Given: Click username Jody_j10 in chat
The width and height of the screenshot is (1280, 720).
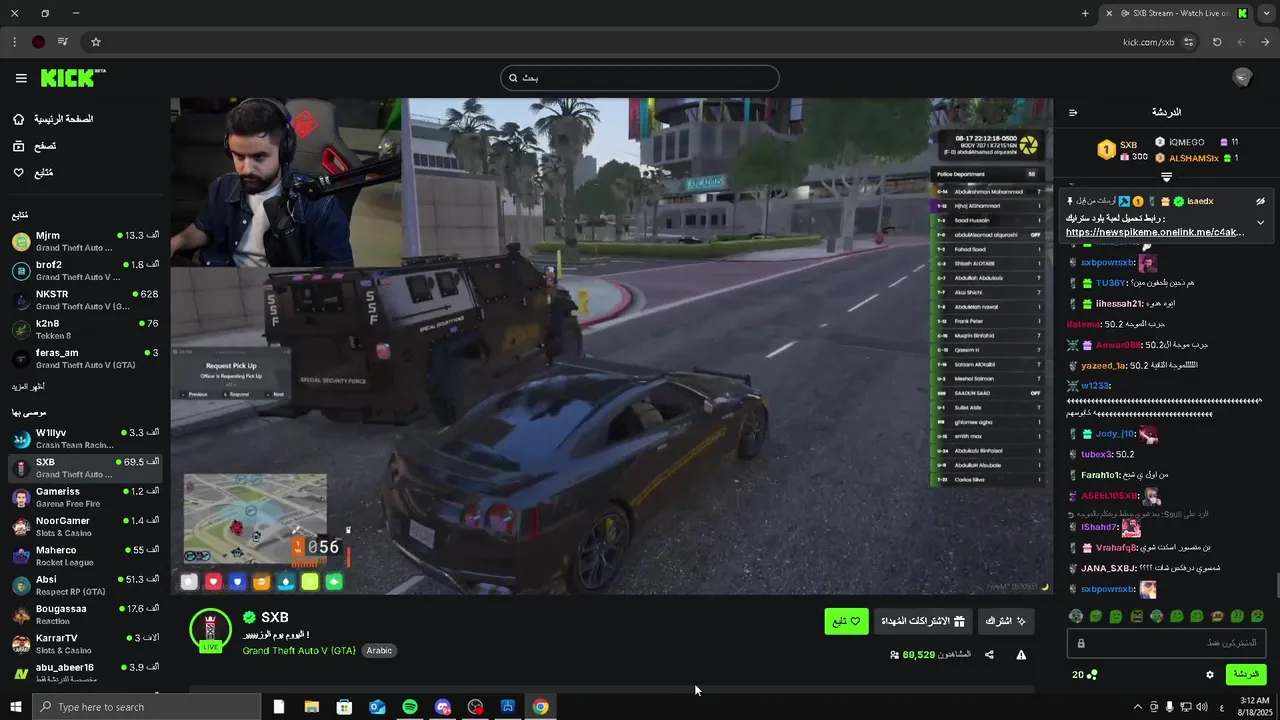Looking at the screenshot, I should [x=1115, y=434].
